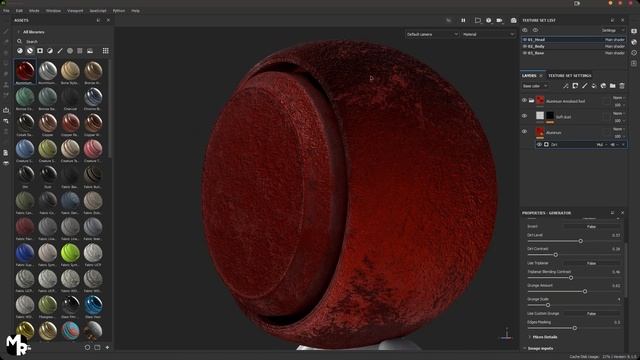Filter assets by Alphas icon
Image resolution: width=640 pixels, height=360 pixels.
70,51
